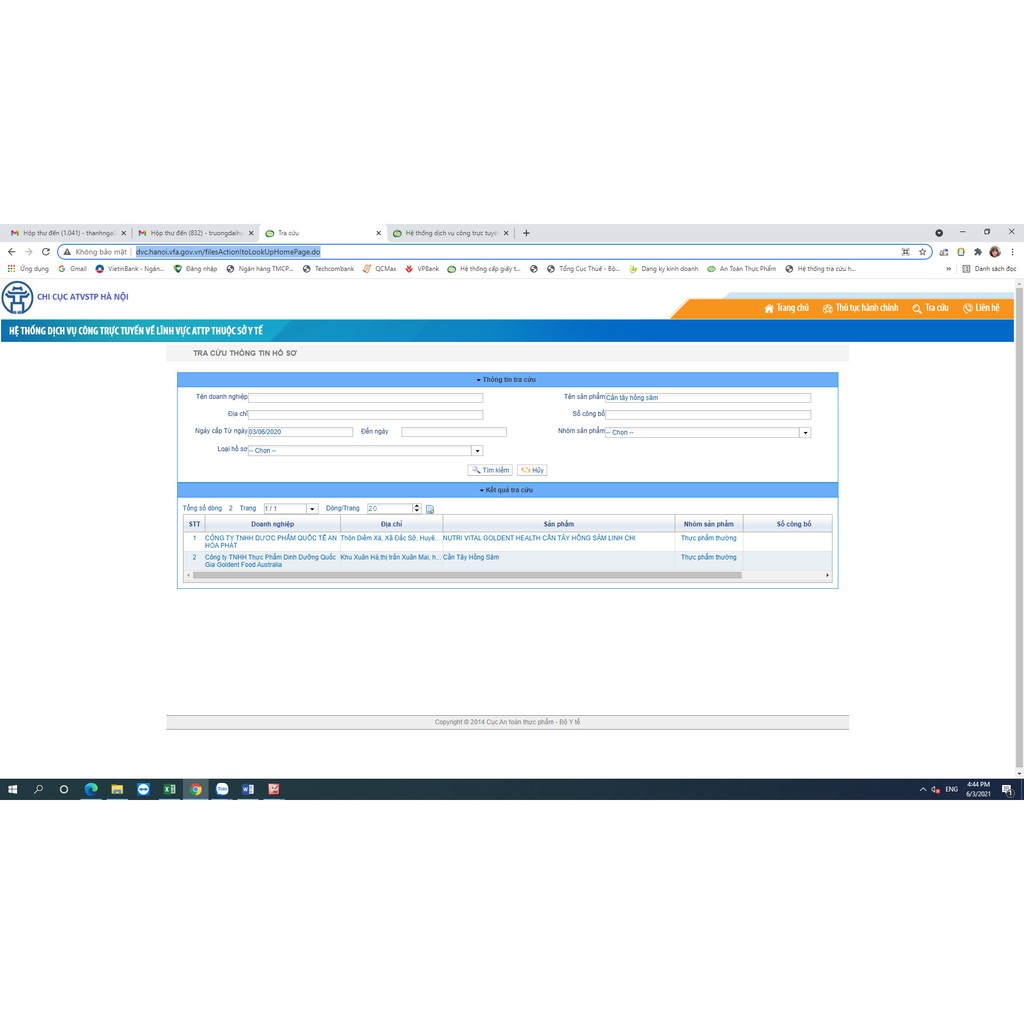Collapse the Kết quả tra cứu section
1024x1024 pixels.
(507, 490)
